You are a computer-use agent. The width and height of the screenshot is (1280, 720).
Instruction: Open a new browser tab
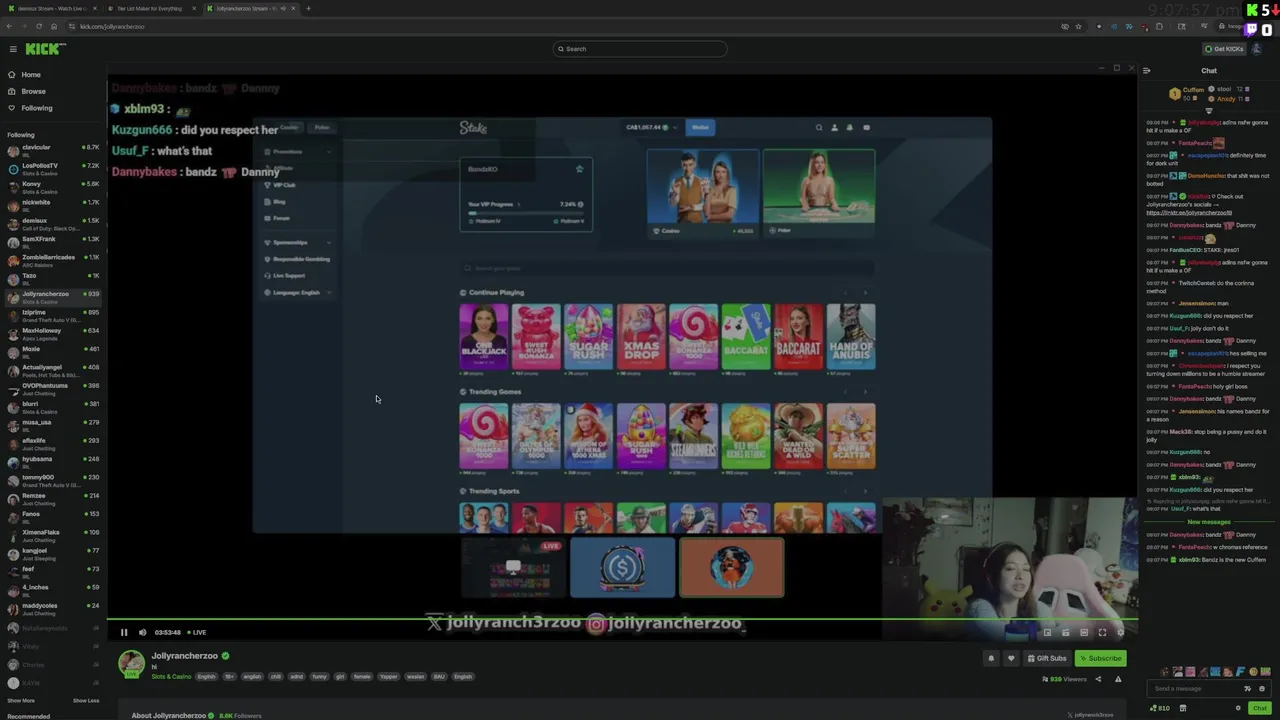click(x=308, y=8)
